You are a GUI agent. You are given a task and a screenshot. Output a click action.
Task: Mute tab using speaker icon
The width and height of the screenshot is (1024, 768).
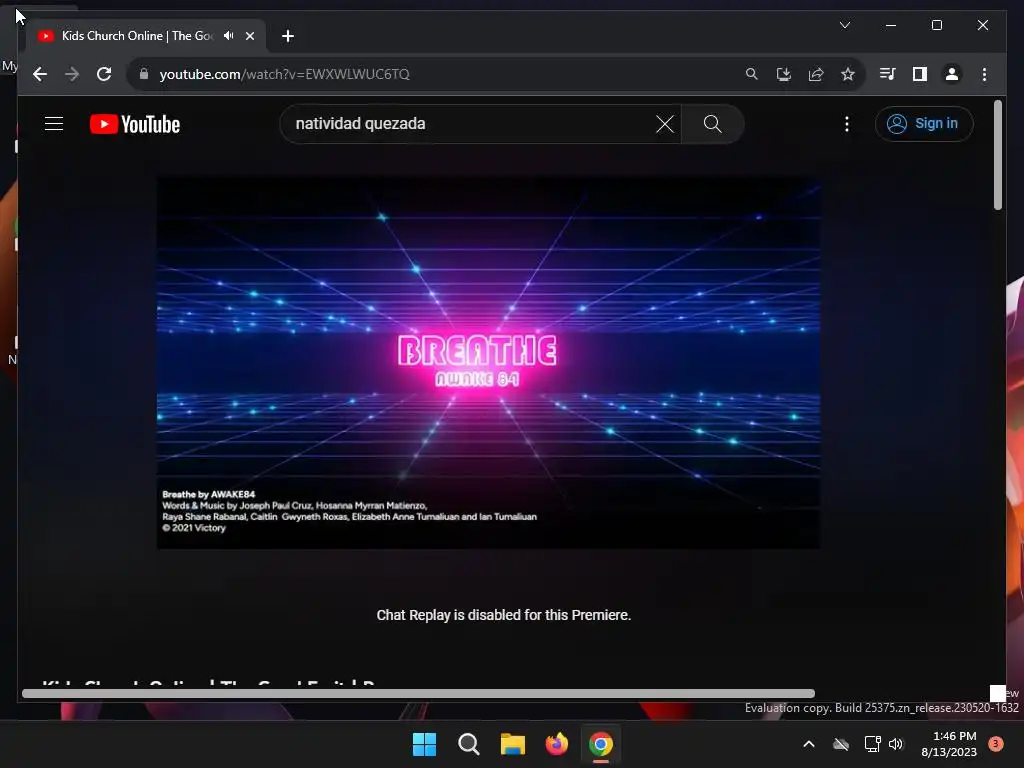(x=229, y=36)
